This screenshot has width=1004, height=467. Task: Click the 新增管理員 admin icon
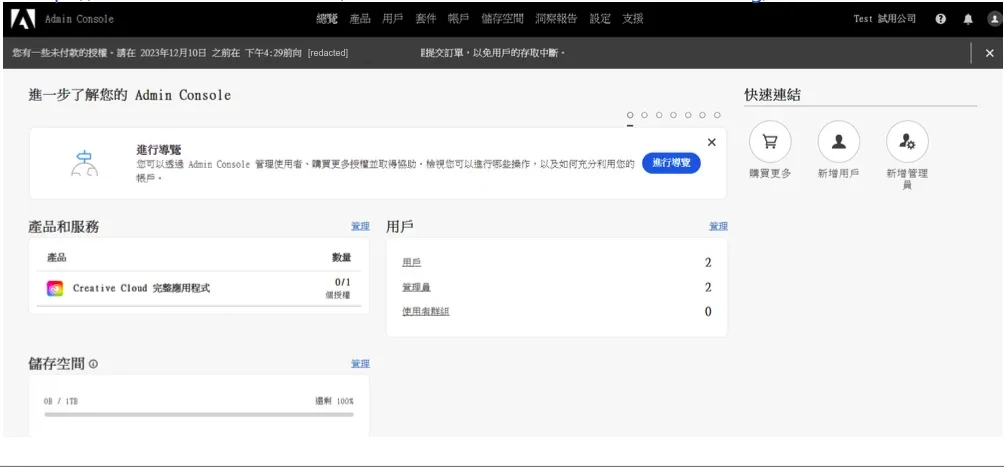(907, 142)
